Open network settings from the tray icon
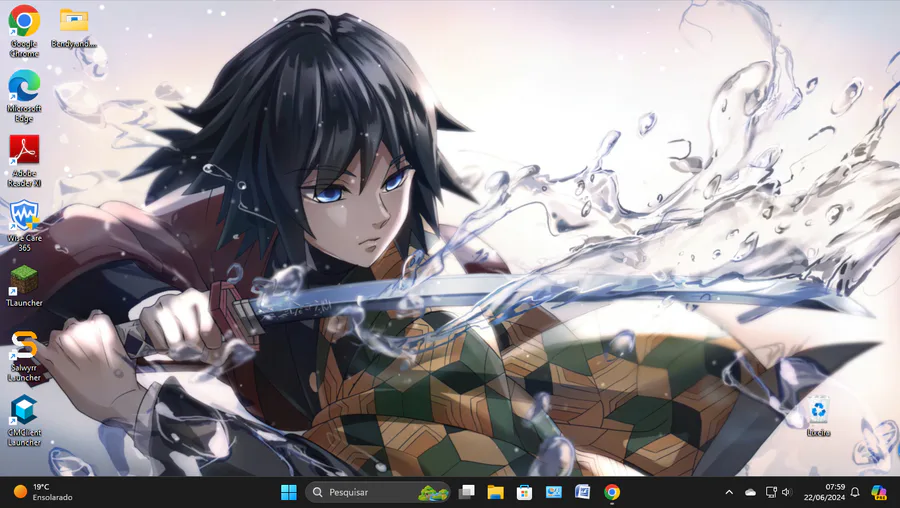900x508 pixels. (x=771, y=492)
